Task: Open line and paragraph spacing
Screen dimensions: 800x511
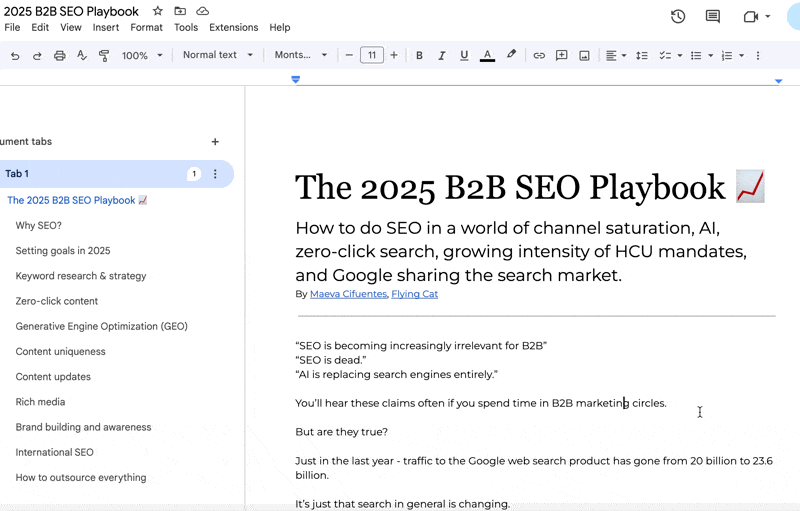Action: (642, 56)
